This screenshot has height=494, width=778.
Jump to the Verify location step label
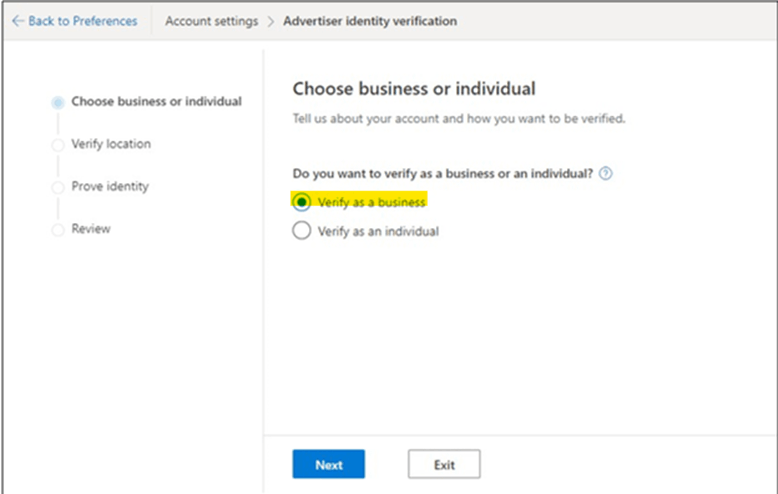point(111,144)
